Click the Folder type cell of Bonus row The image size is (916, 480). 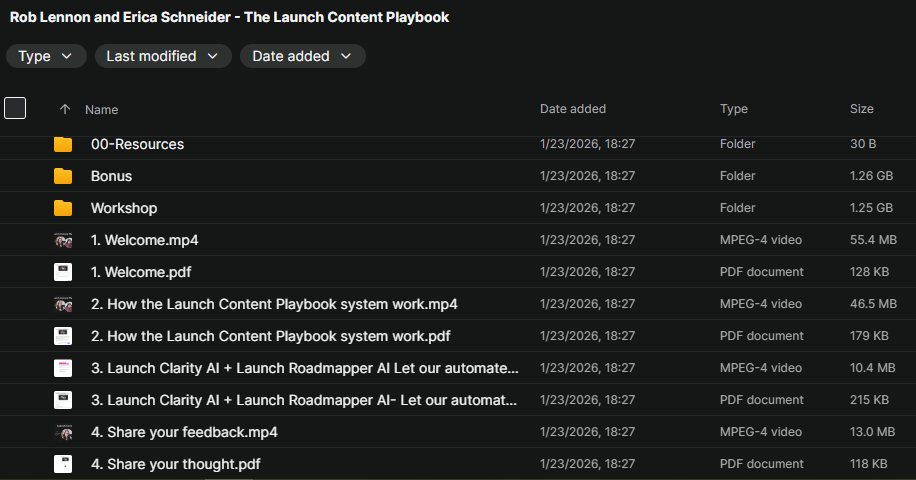pos(737,176)
